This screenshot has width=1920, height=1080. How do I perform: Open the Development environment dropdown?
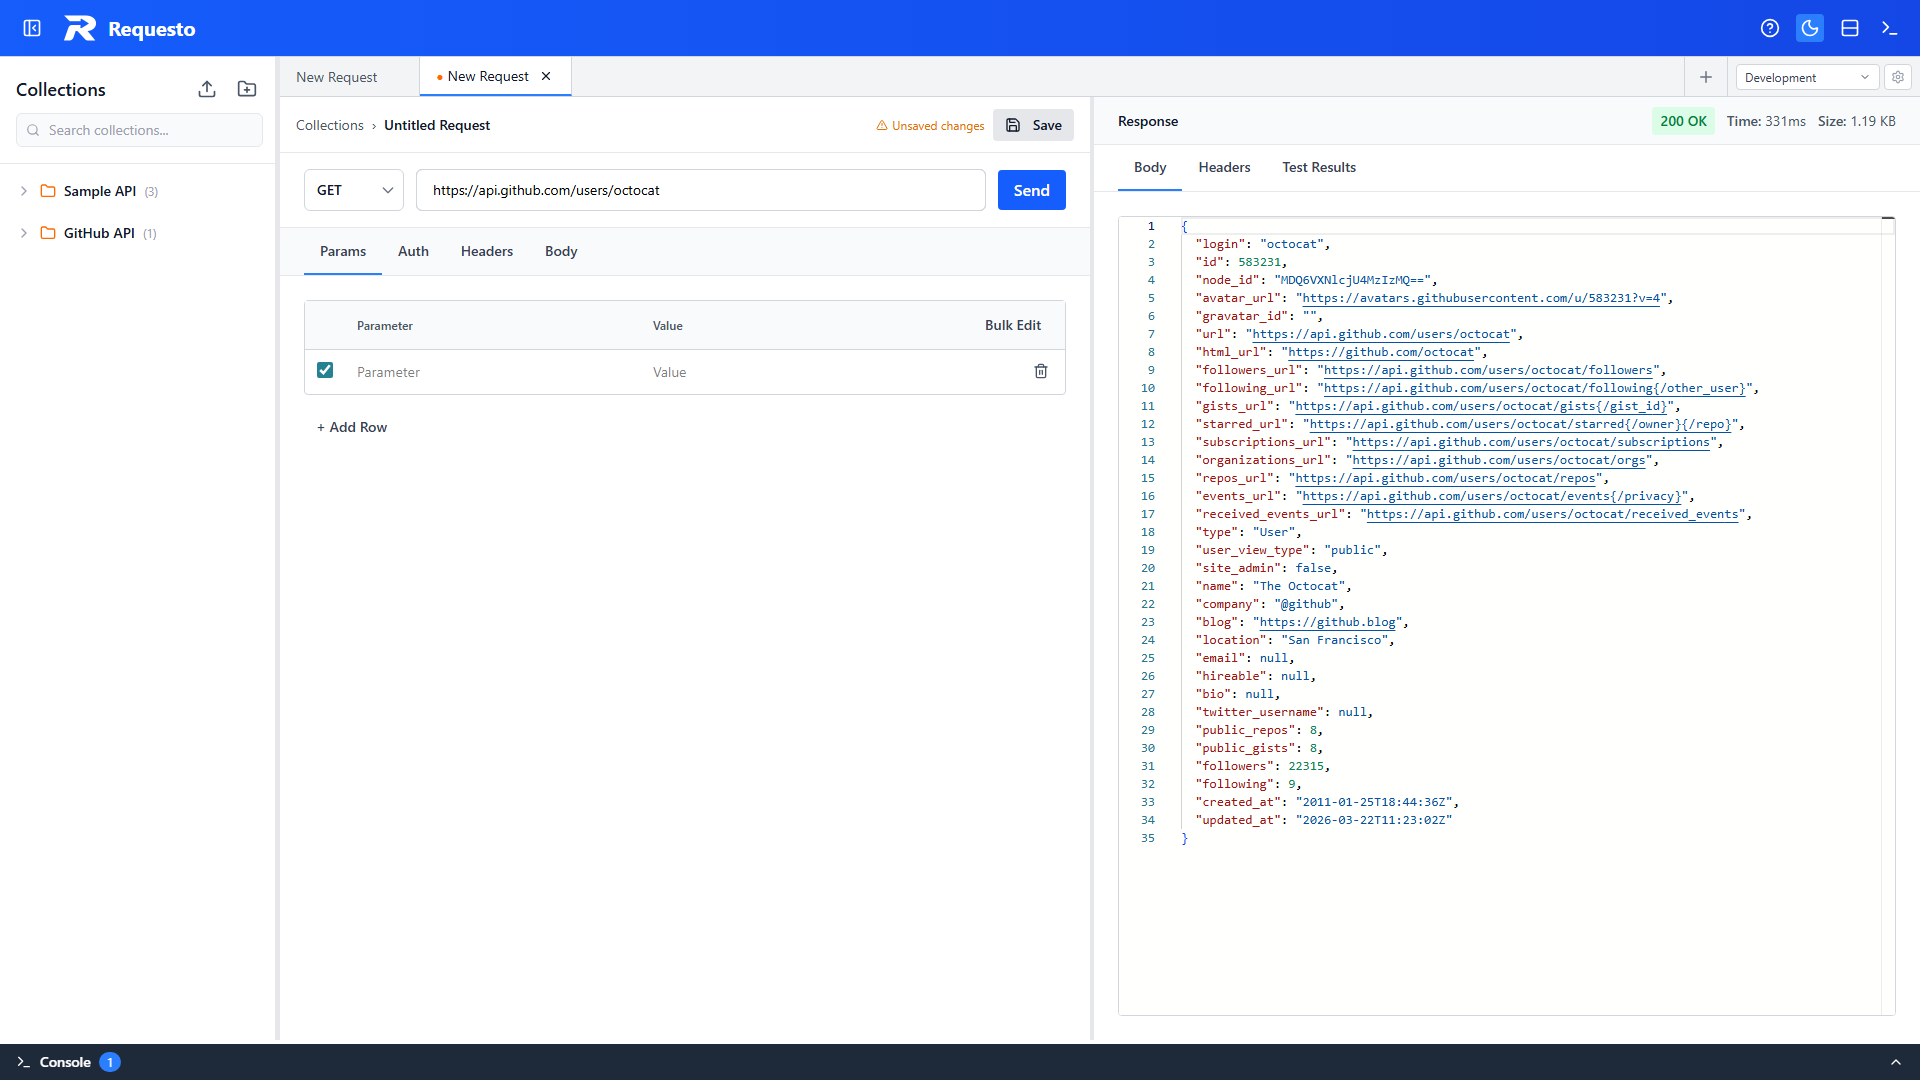pos(1806,77)
